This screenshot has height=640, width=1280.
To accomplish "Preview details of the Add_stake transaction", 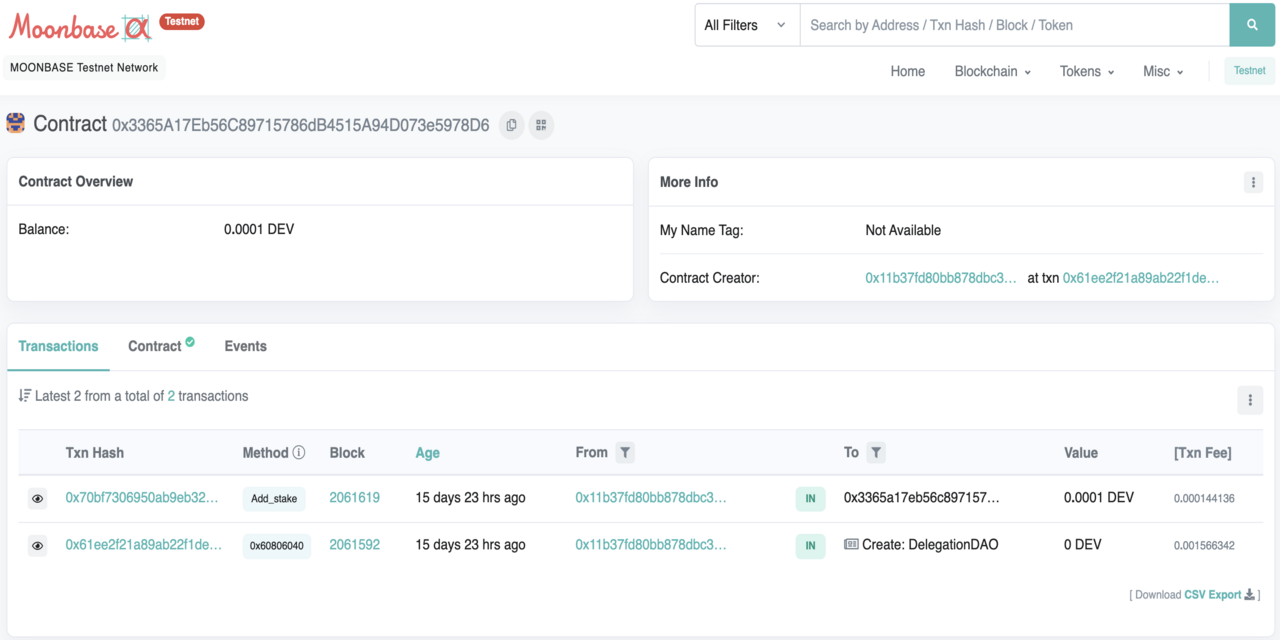I will click(37, 498).
